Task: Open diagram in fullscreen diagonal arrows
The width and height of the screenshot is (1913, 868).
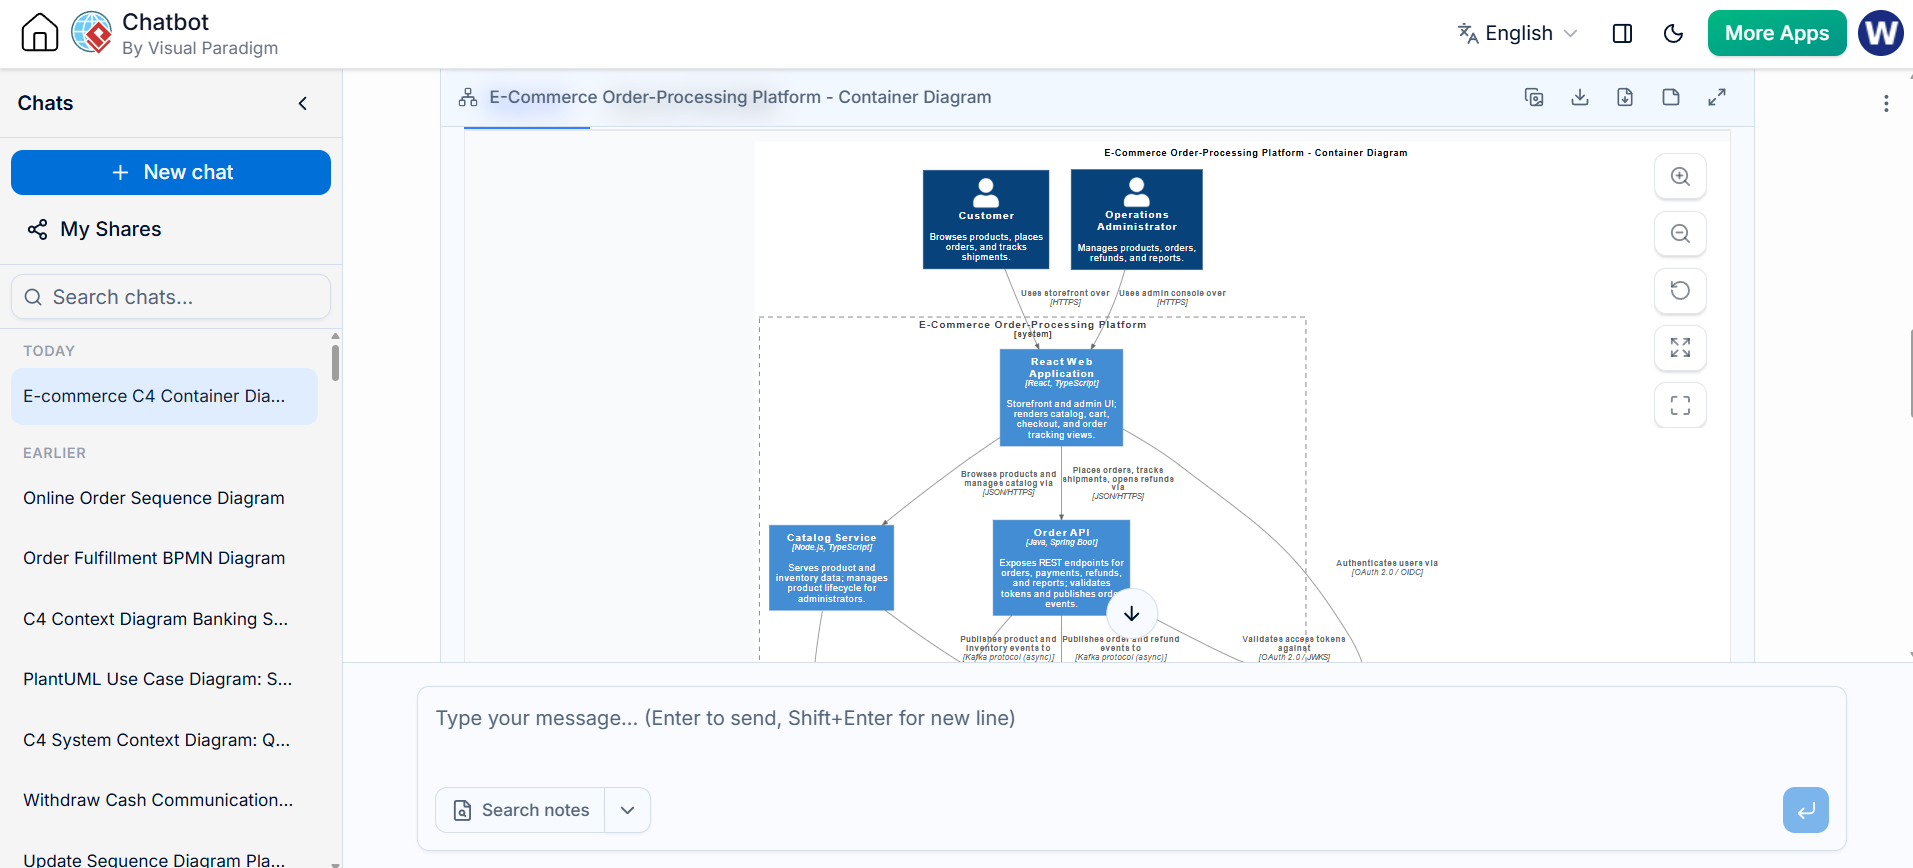Action: 1717,97
